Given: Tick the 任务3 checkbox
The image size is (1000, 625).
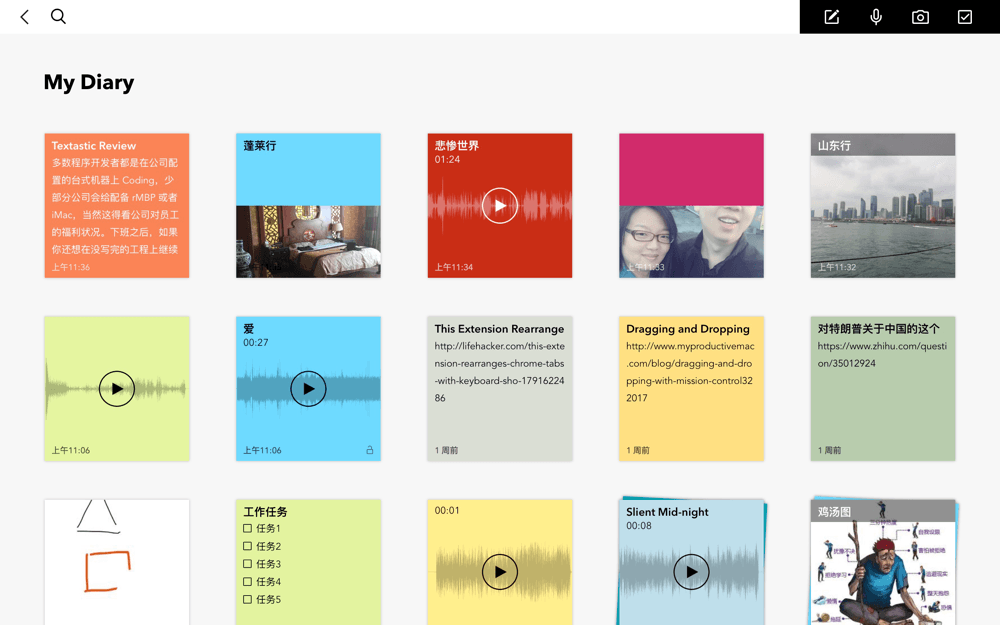Looking at the screenshot, I should (x=248, y=564).
